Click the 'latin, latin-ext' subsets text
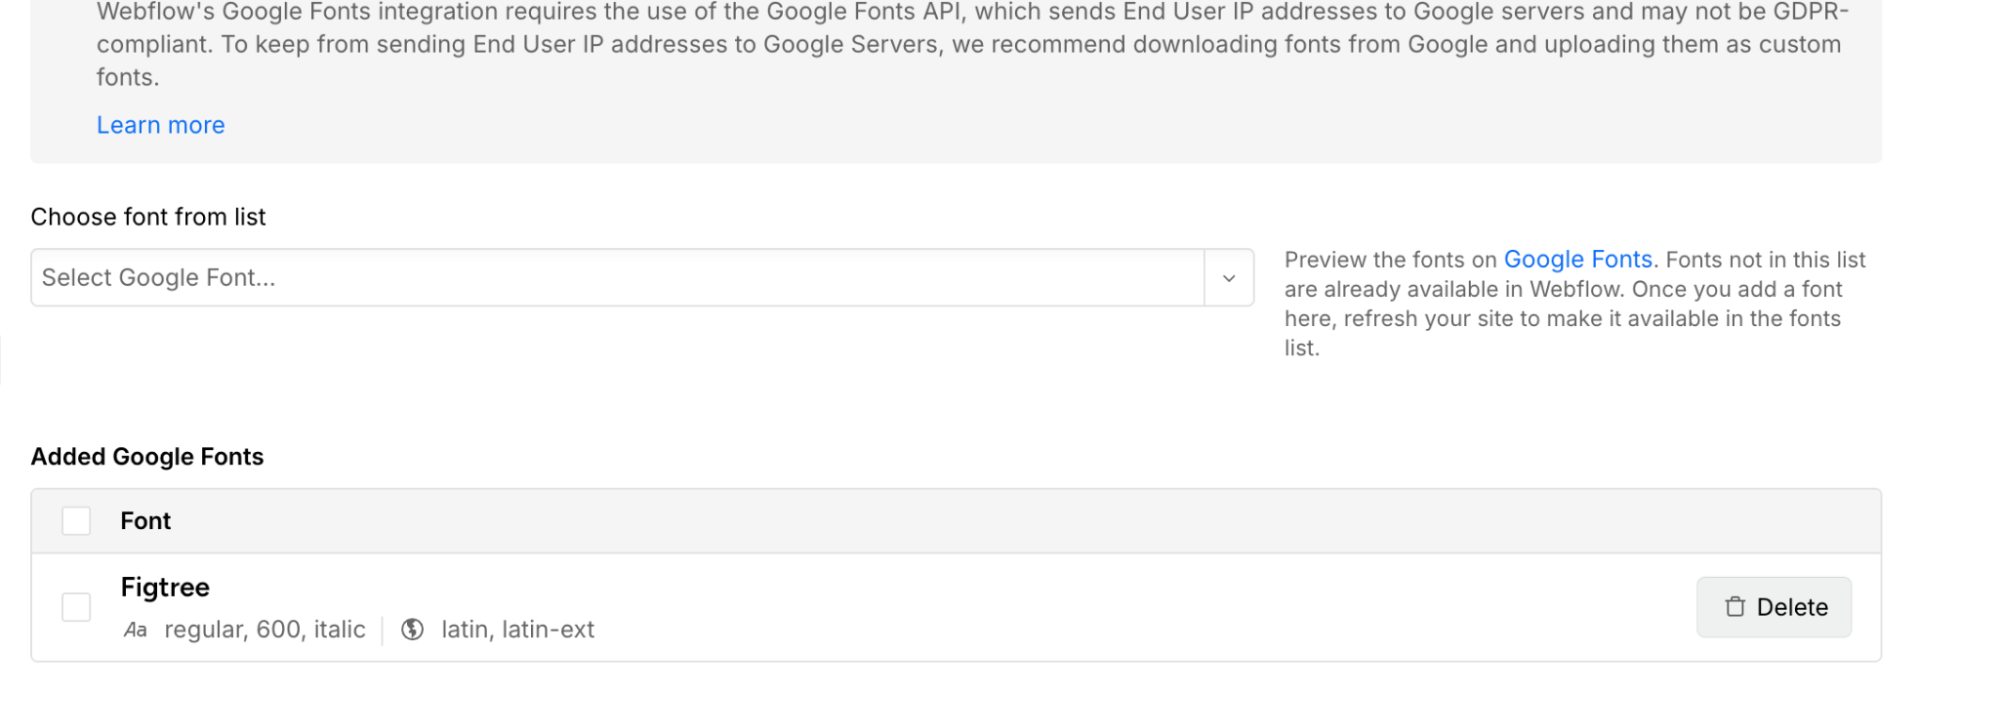1999x713 pixels. 518,630
